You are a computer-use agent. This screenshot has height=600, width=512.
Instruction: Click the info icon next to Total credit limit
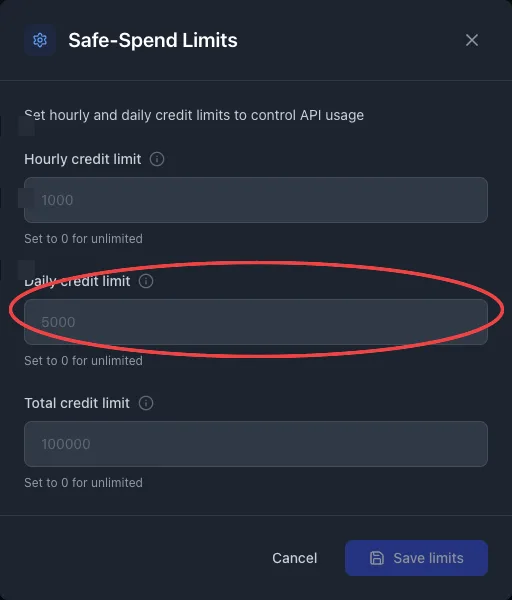[x=146, y=403]
